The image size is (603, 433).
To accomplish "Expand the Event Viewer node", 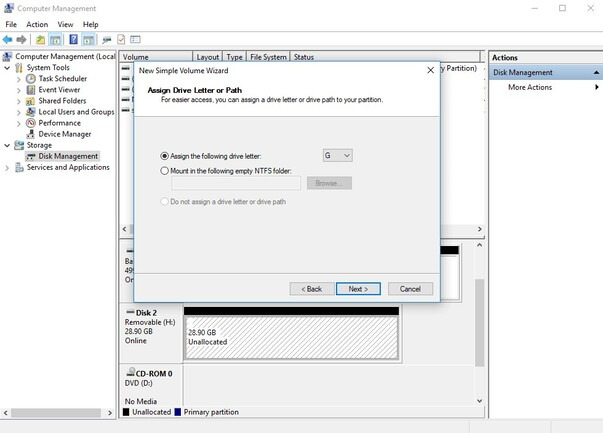I will coord(19,90).
